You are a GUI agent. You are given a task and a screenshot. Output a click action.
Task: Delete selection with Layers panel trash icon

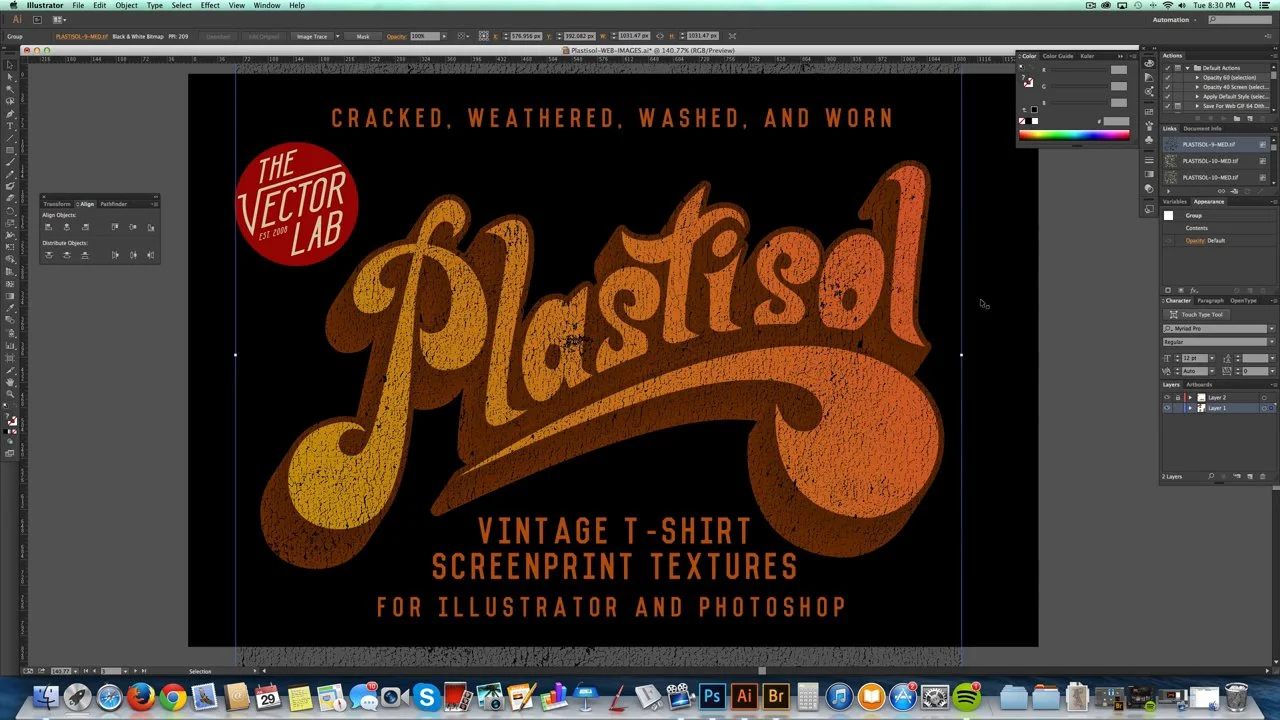1263,476
